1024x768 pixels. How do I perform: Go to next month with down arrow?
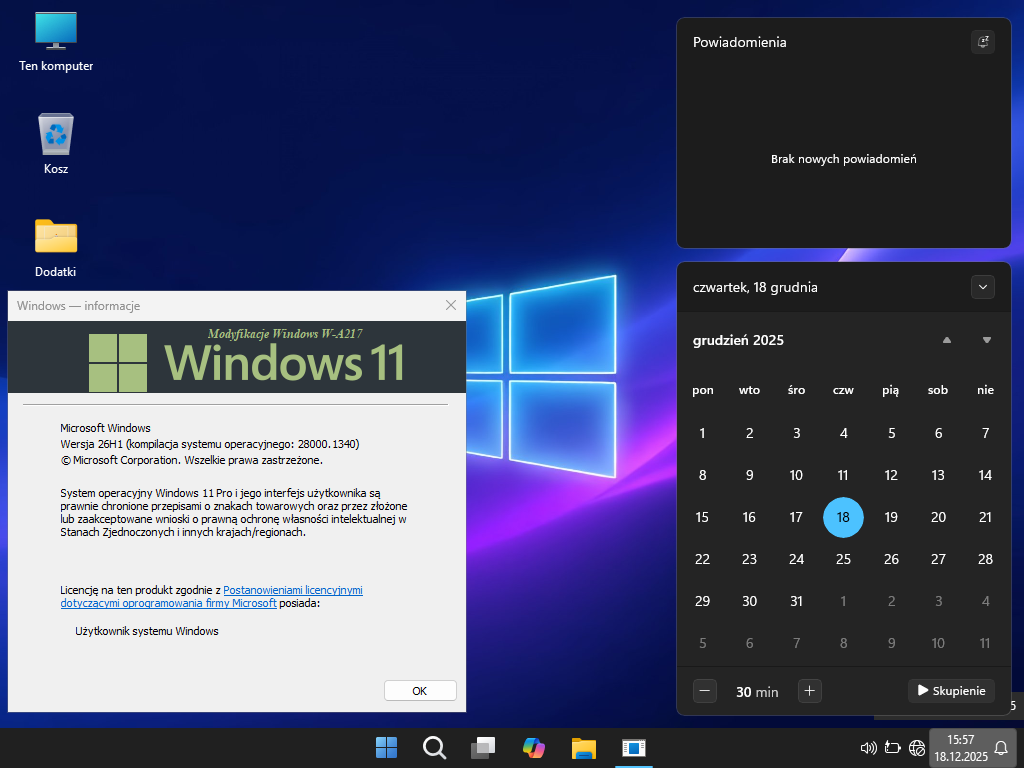[x=986, y=340]
